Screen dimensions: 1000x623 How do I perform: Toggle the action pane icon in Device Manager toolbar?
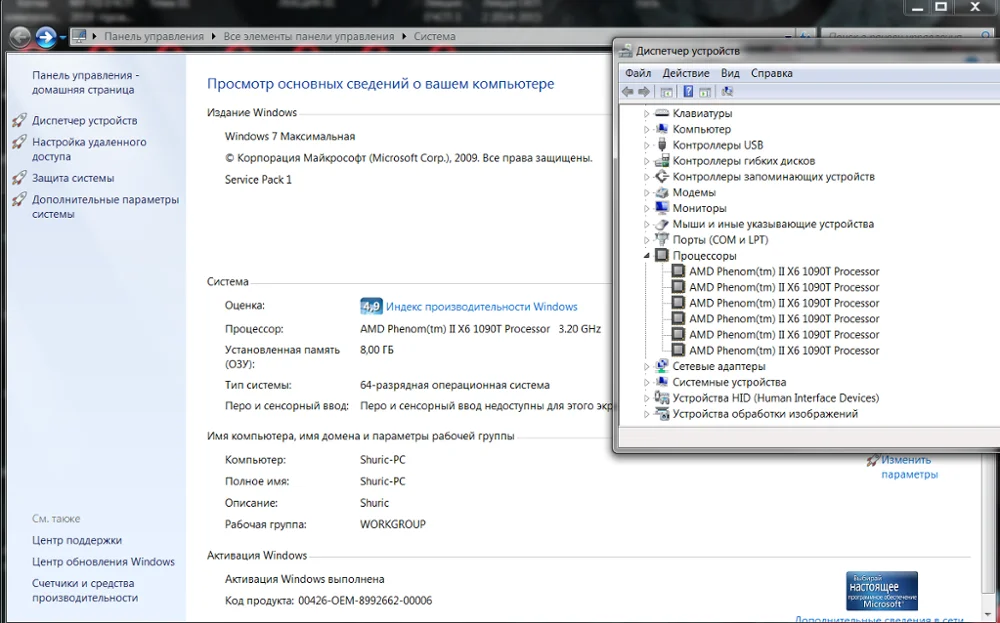(x=705, y=92)
